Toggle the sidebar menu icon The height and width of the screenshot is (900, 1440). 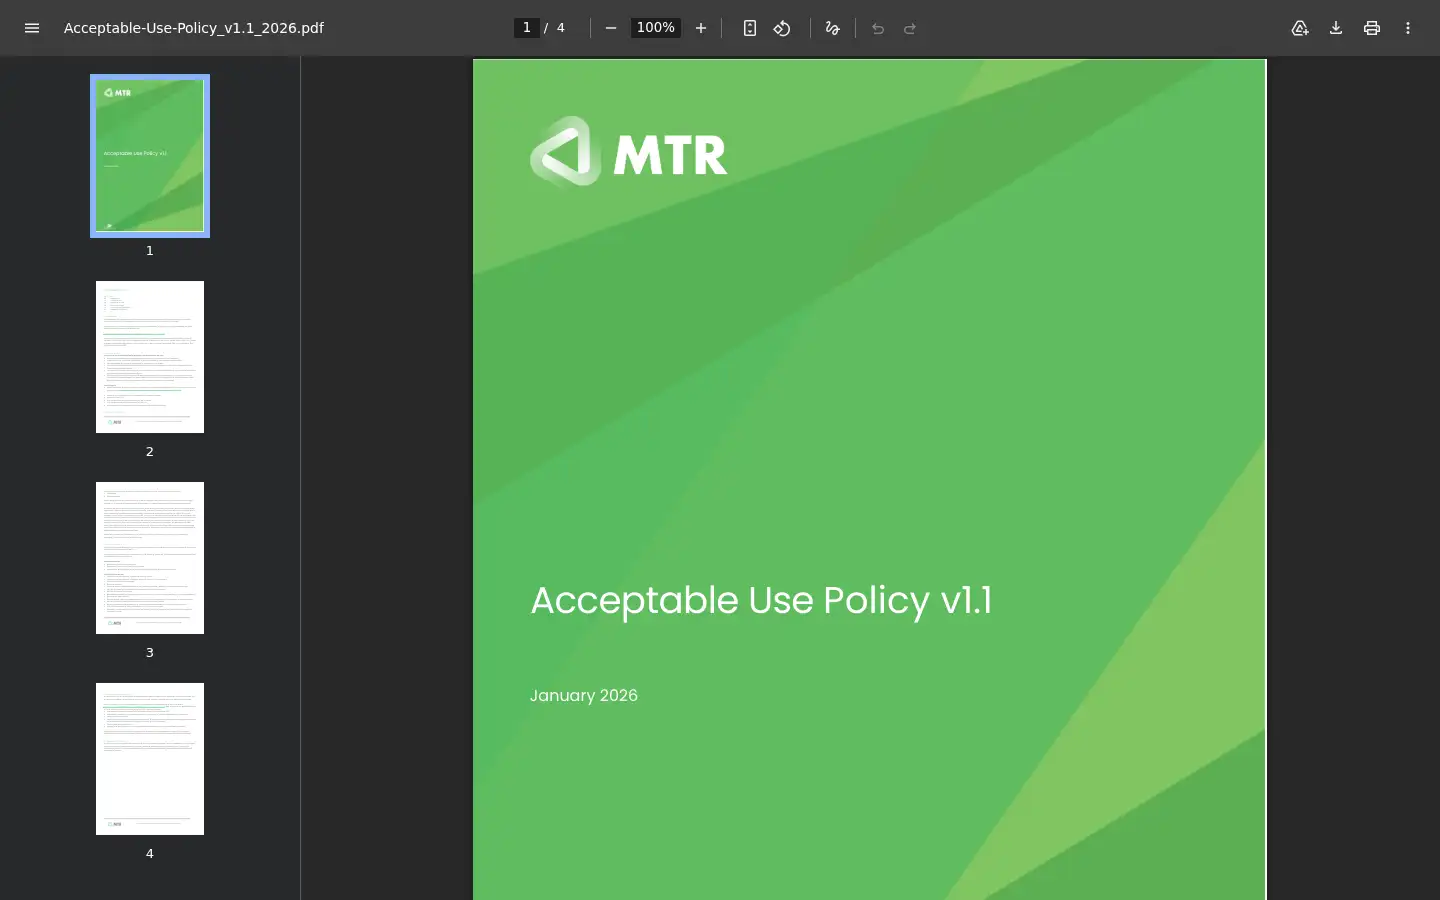click(x=32, y=28)
